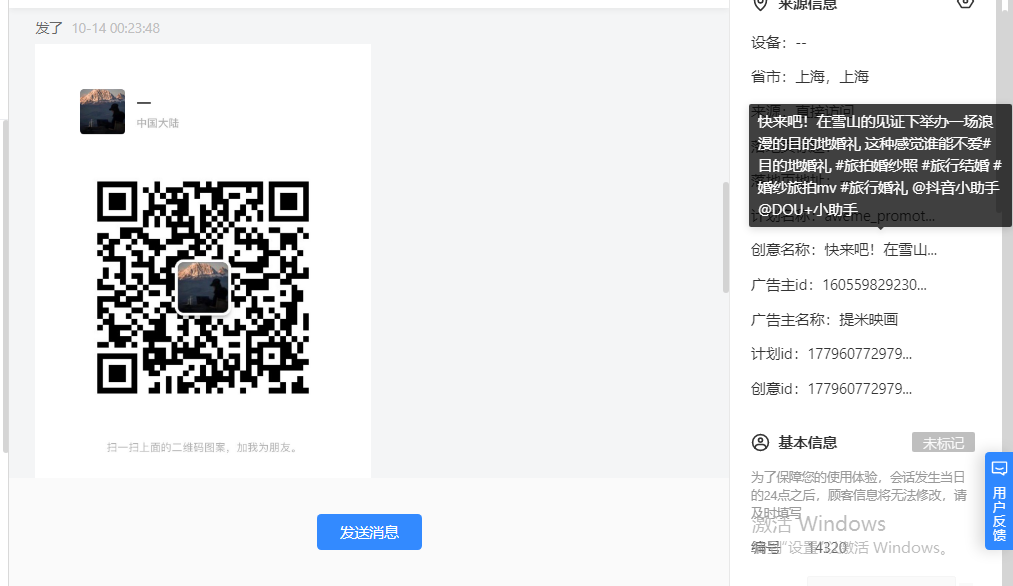Viewport: 1013px width, 586px height.
Task: Click the 省市：上海，上海 row
Action: pos(809,77)
